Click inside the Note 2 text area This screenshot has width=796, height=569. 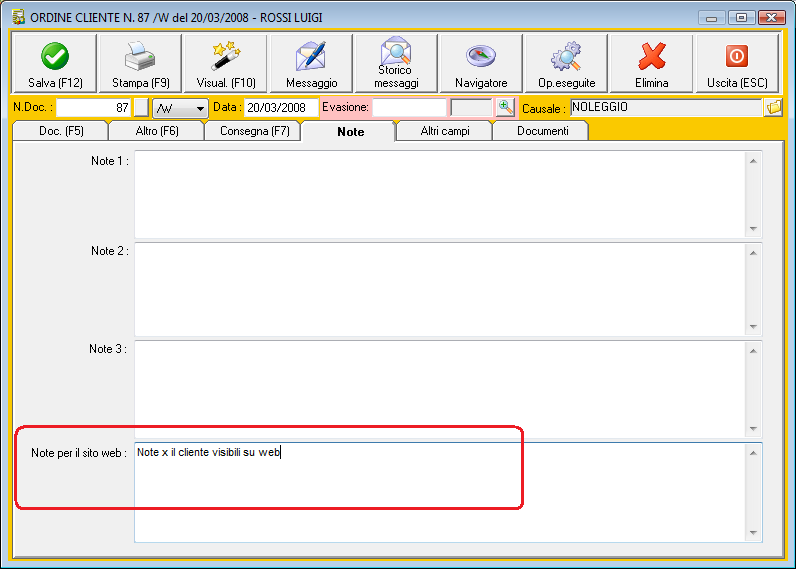pos(440,289)
